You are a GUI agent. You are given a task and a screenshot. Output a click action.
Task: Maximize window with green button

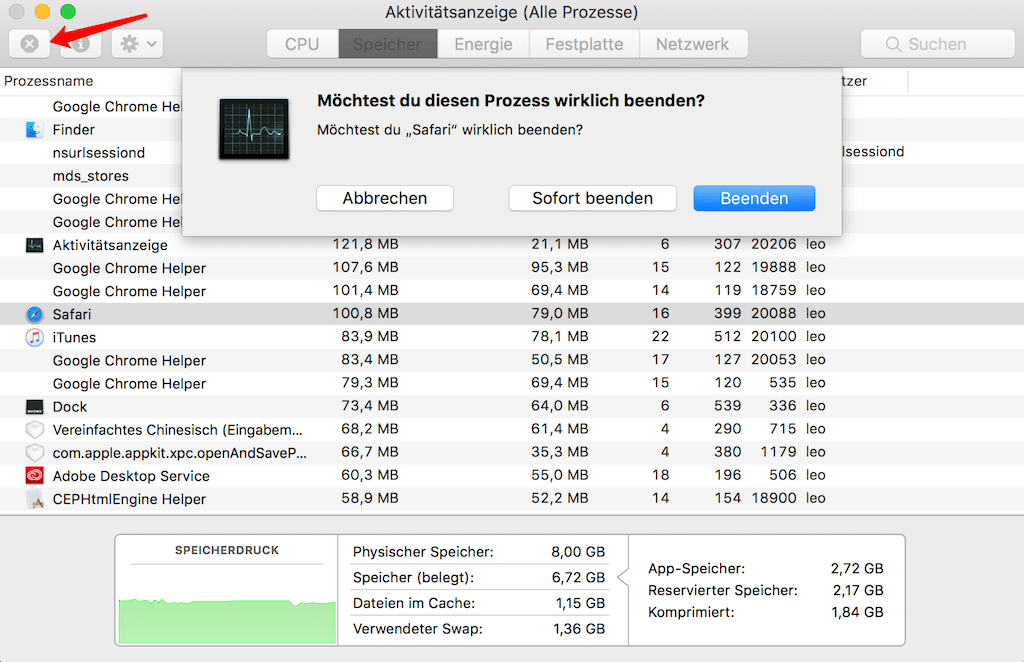pyautogui.click(x=68, y=11)
